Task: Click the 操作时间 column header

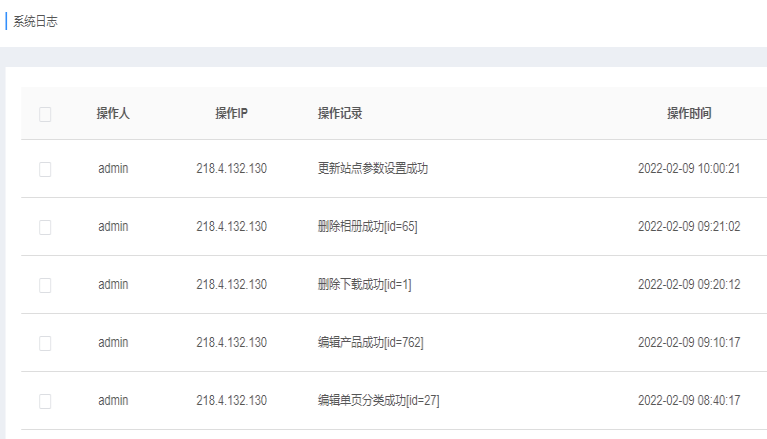Action: tap(689, 114)
